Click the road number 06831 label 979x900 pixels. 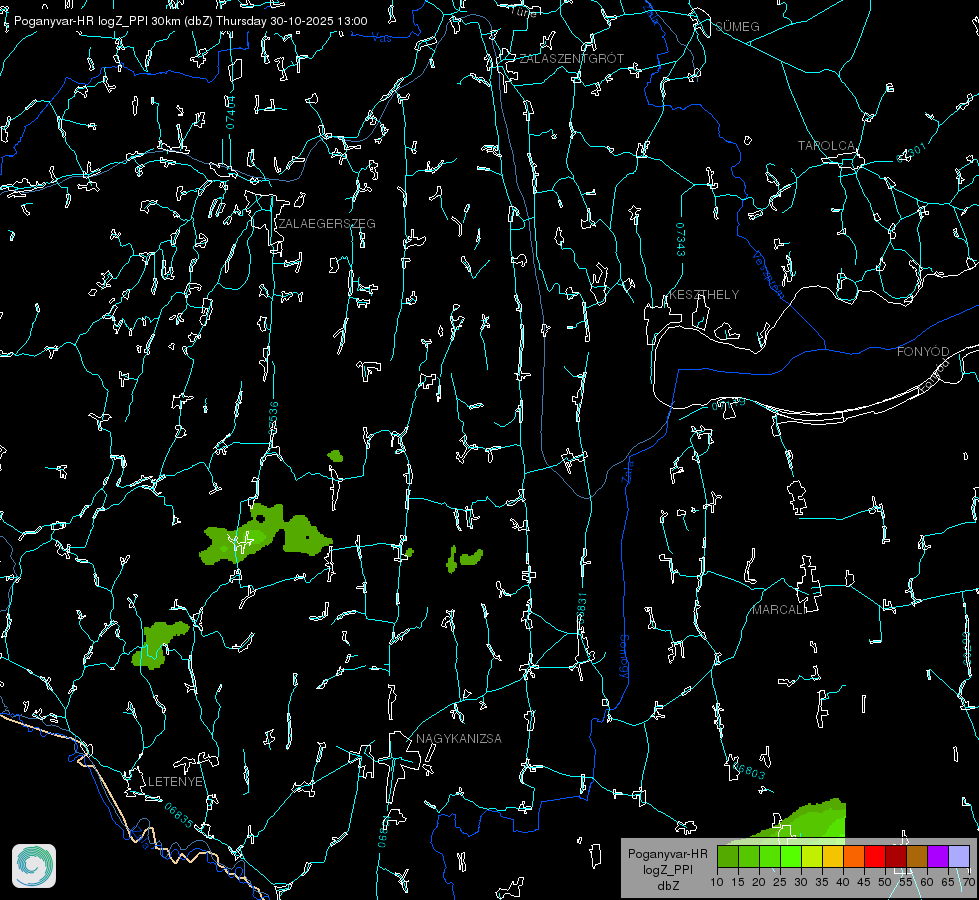[x=581, y=609]
